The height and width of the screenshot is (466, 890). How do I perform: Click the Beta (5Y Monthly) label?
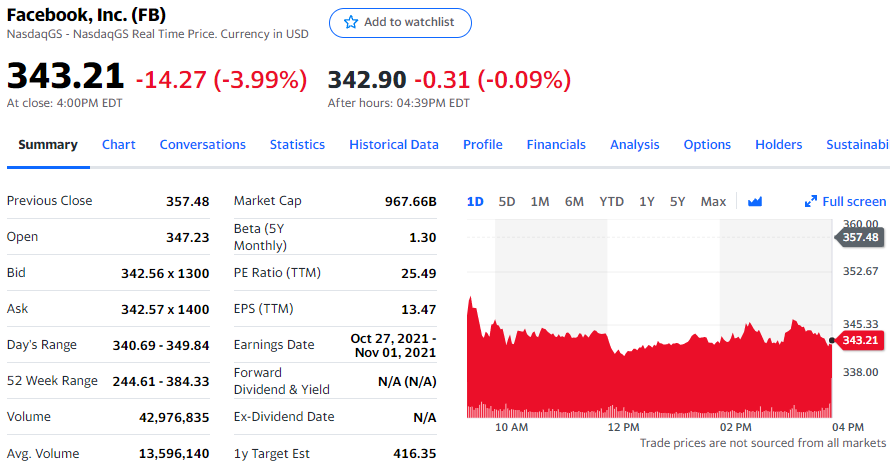point(261,237)
